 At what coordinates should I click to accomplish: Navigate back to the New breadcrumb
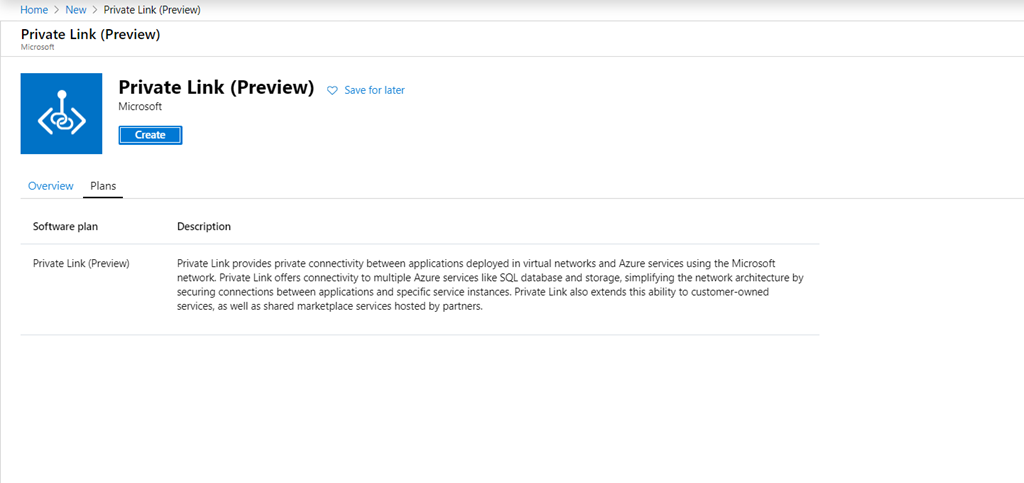[x=76, y=10]
